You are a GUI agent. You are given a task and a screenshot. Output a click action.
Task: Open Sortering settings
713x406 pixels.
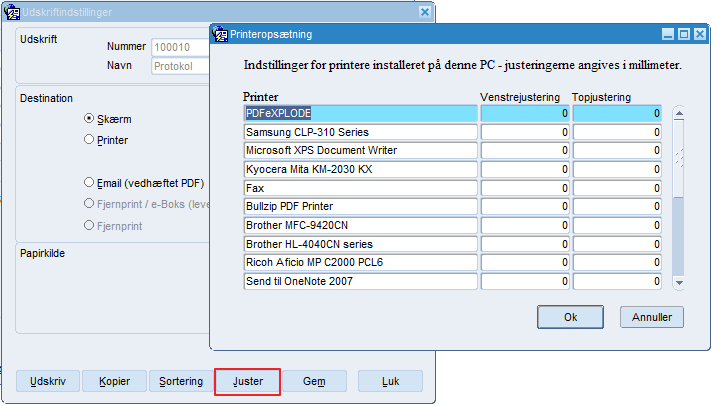click(x=181, y=381)
